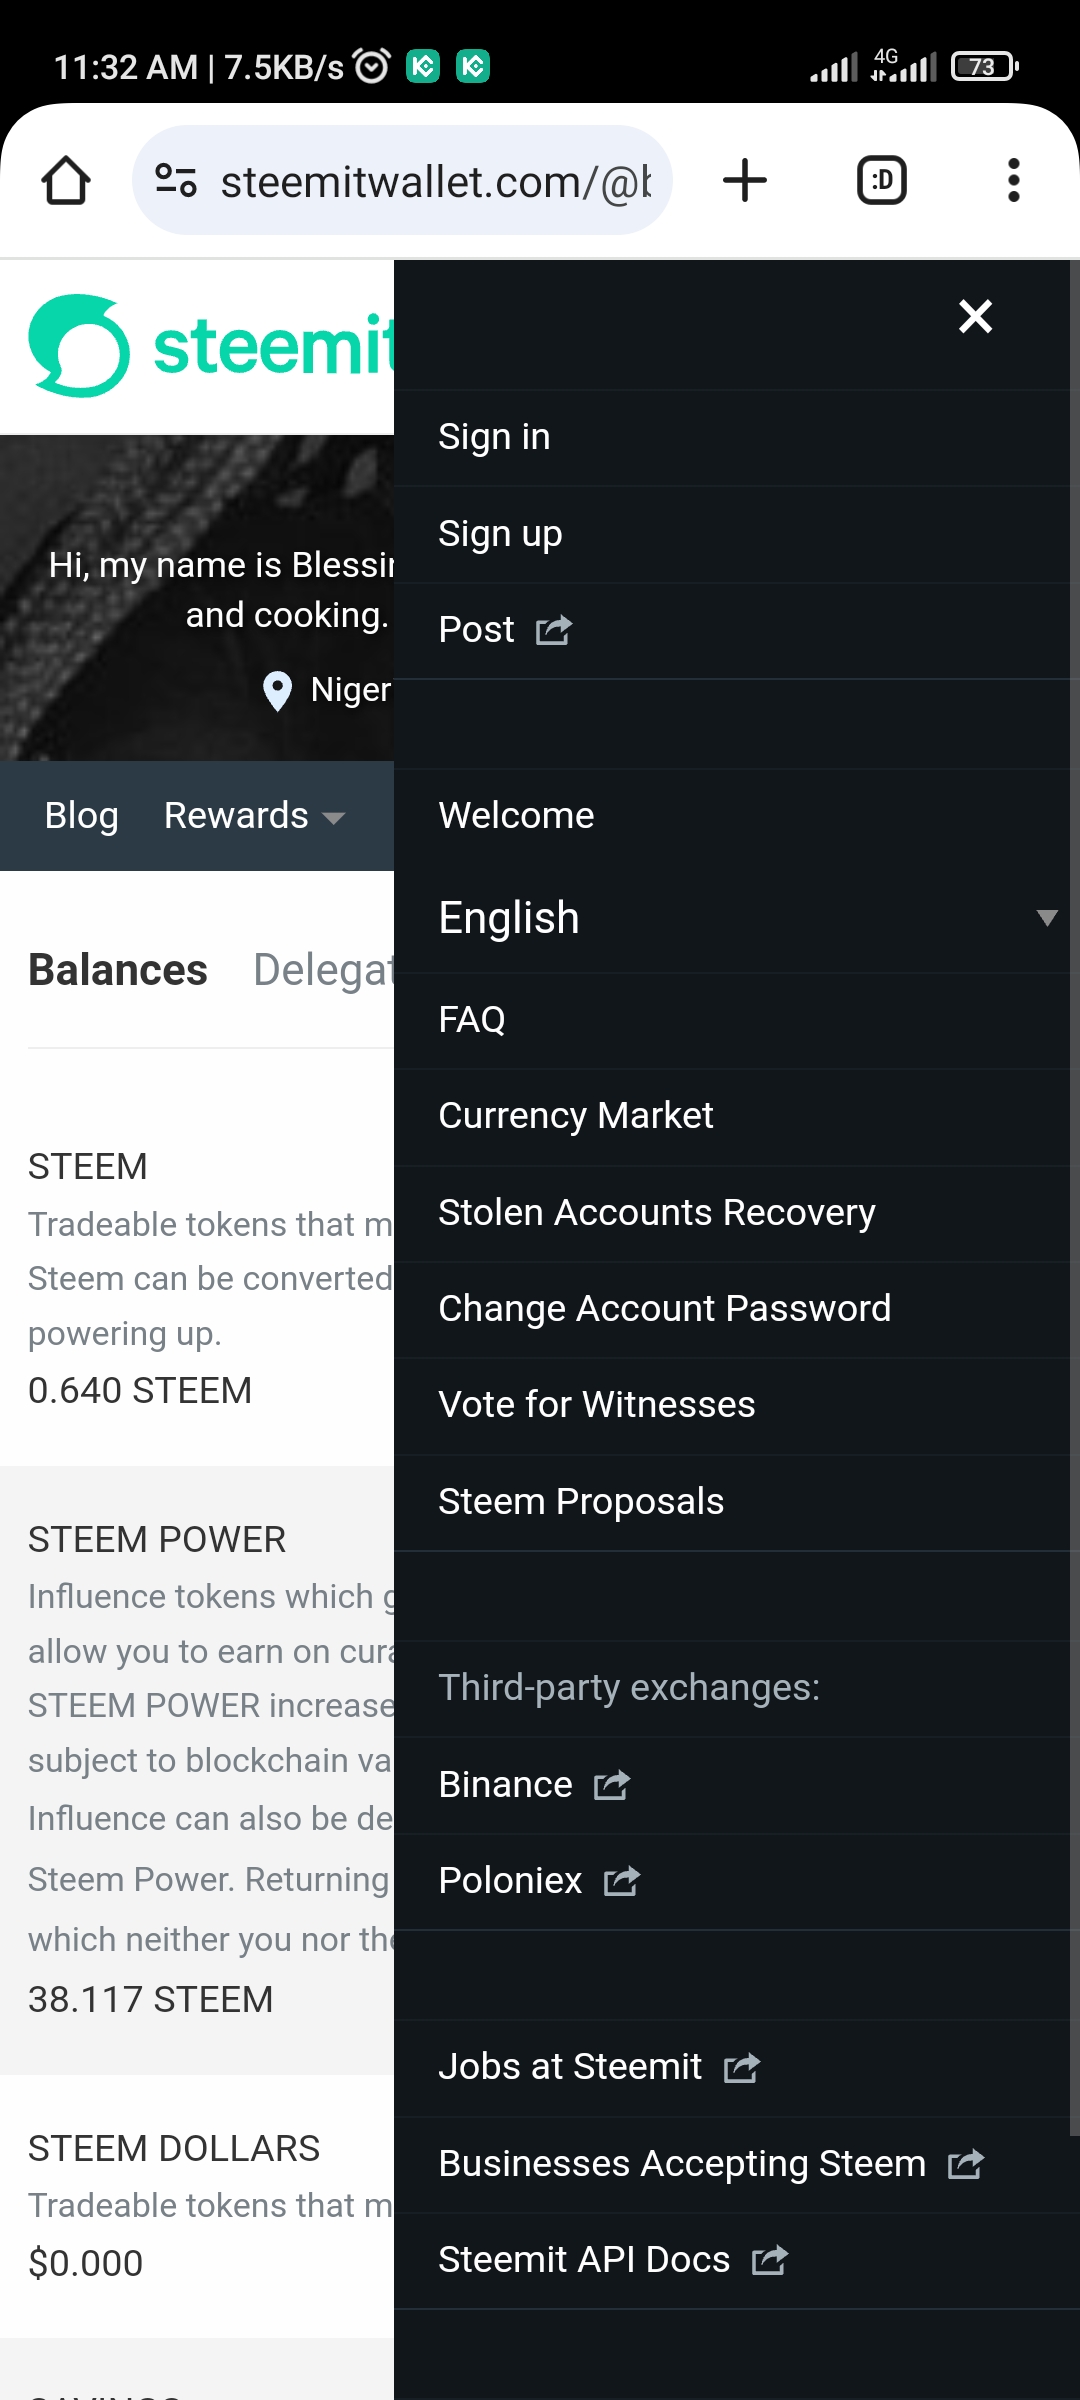Open site settings icon in address bar
Screen dimensions: 1080x2400
click(176, 181)
